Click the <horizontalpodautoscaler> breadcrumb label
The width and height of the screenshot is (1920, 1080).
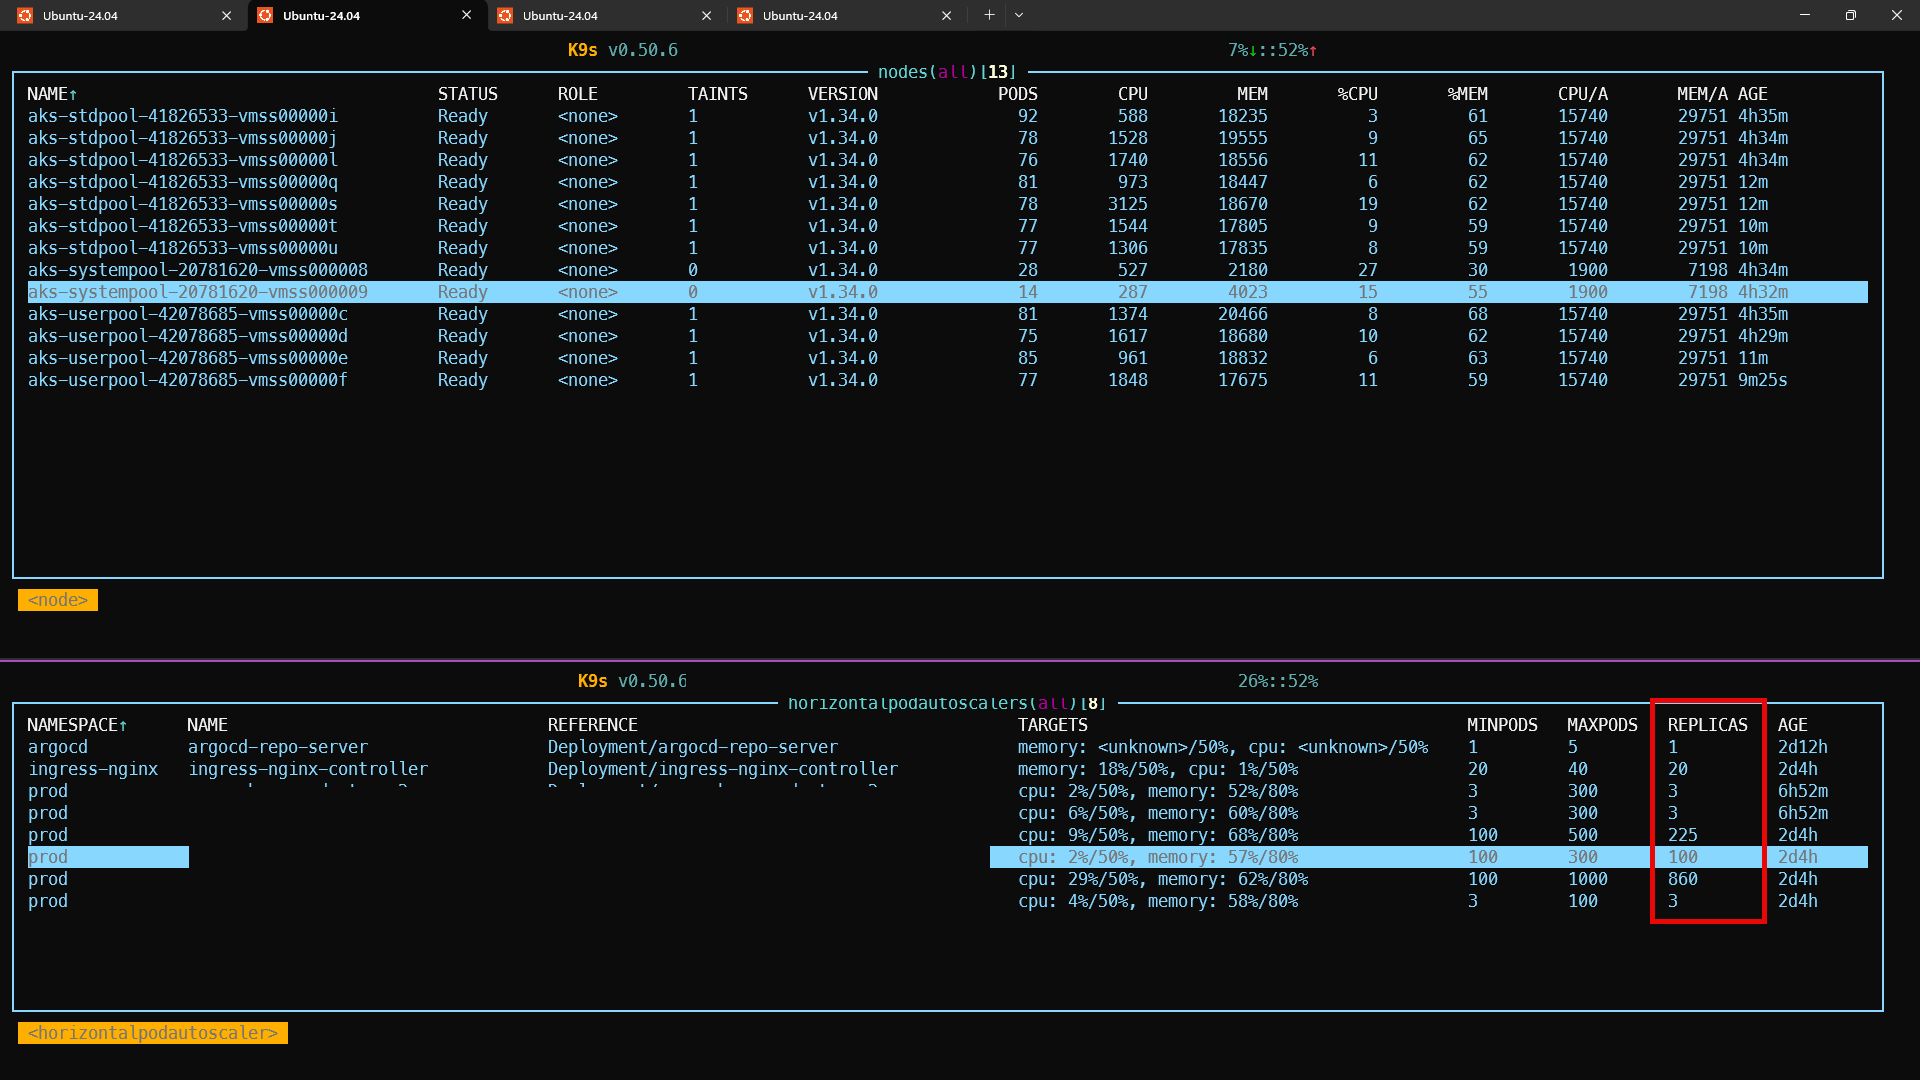pos(153,1033)
